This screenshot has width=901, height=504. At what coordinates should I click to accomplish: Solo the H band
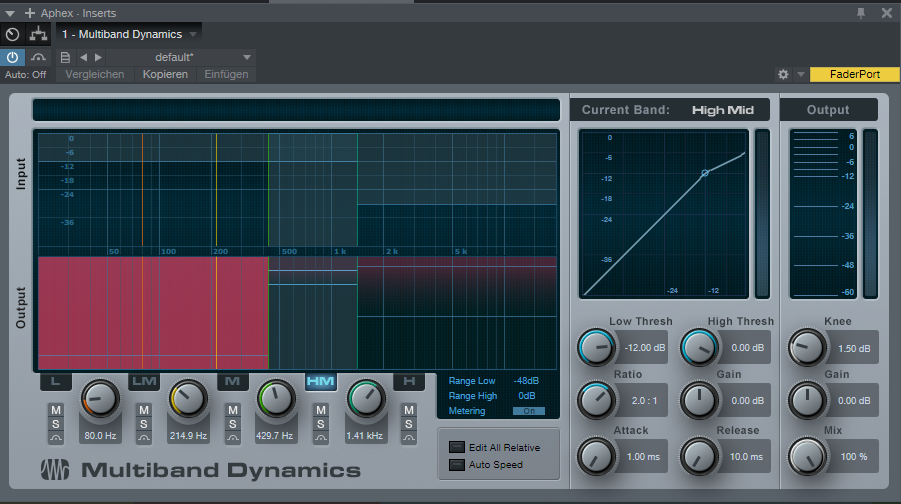(409, 424)
